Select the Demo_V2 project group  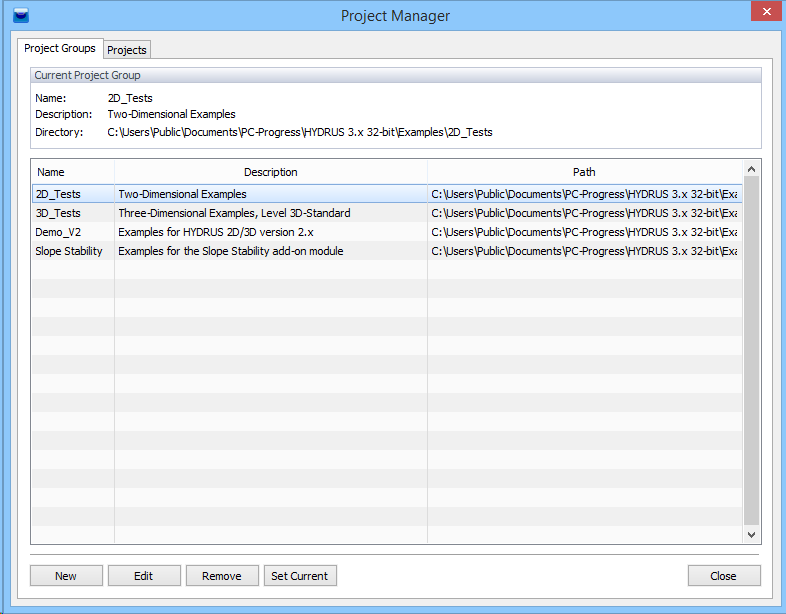(387, 232)
